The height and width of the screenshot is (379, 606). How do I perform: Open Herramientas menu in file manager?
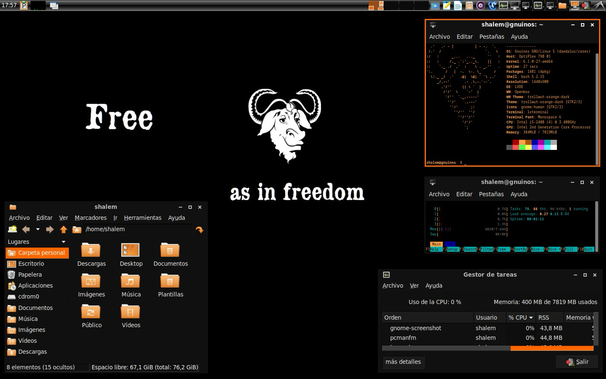[x=143, y=218]
